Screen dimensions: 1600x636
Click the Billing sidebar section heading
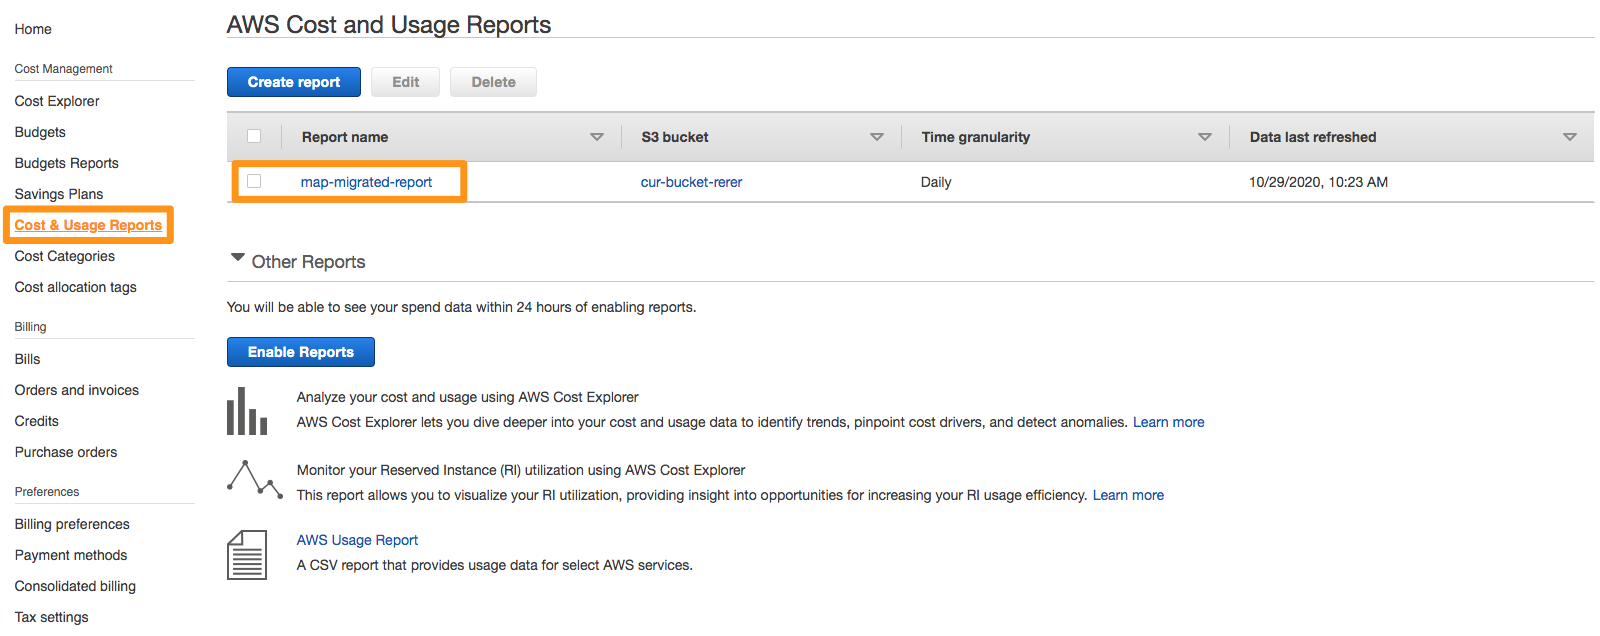coord(30,327)
